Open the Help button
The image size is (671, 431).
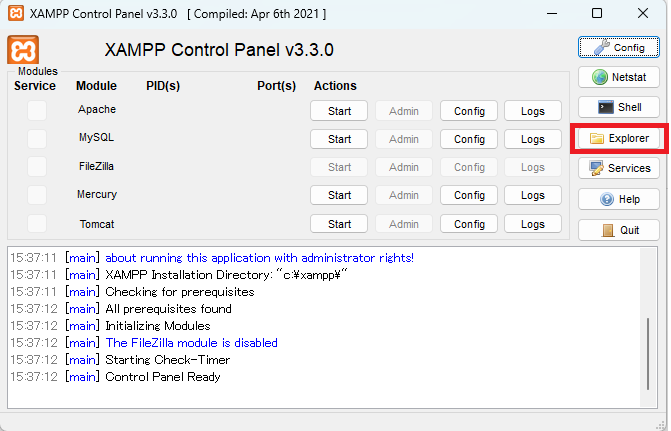[618, 199]
